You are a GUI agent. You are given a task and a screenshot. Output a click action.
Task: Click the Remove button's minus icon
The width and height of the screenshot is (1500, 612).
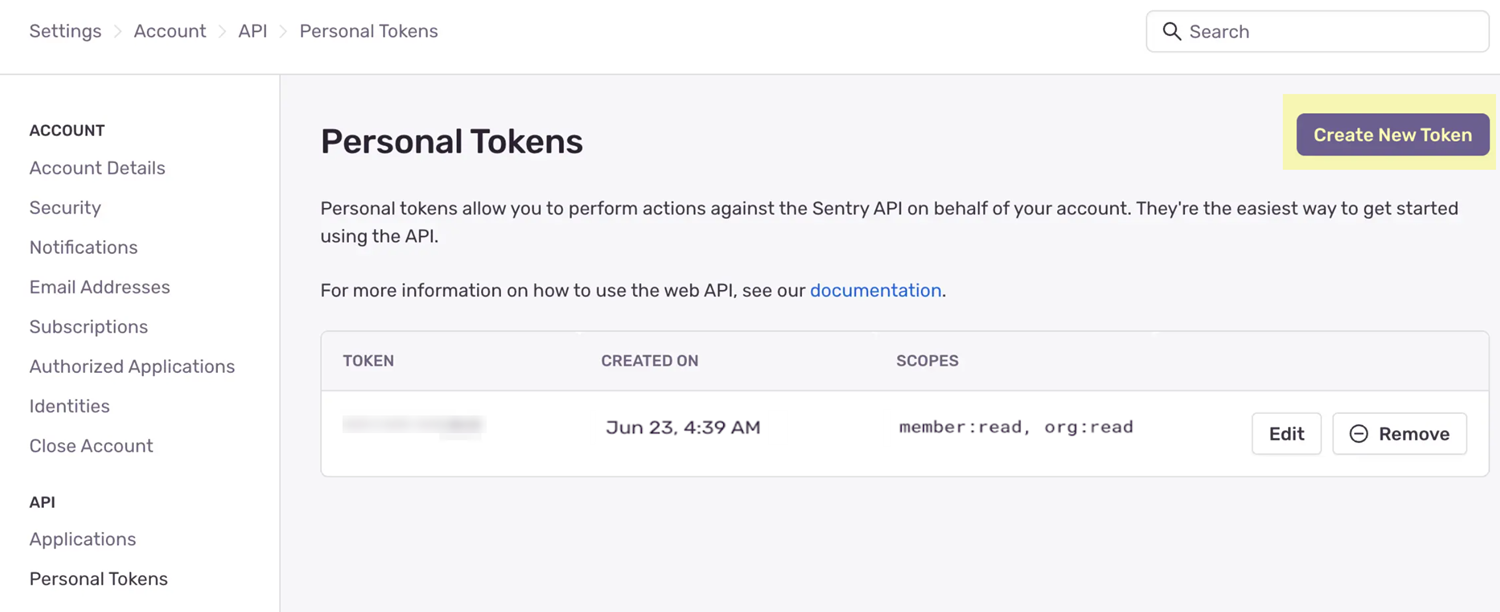click(1358, 434)
